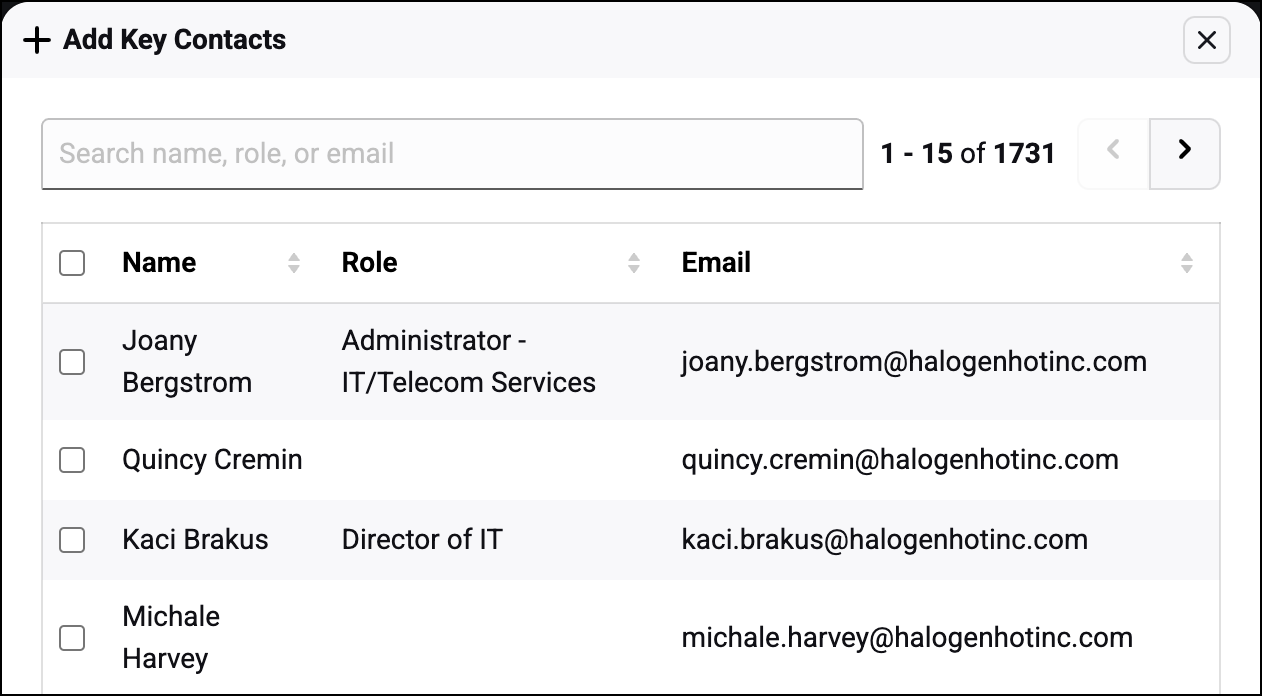
Task: Click the Email column header label
Action: click(x=716, y=263)
